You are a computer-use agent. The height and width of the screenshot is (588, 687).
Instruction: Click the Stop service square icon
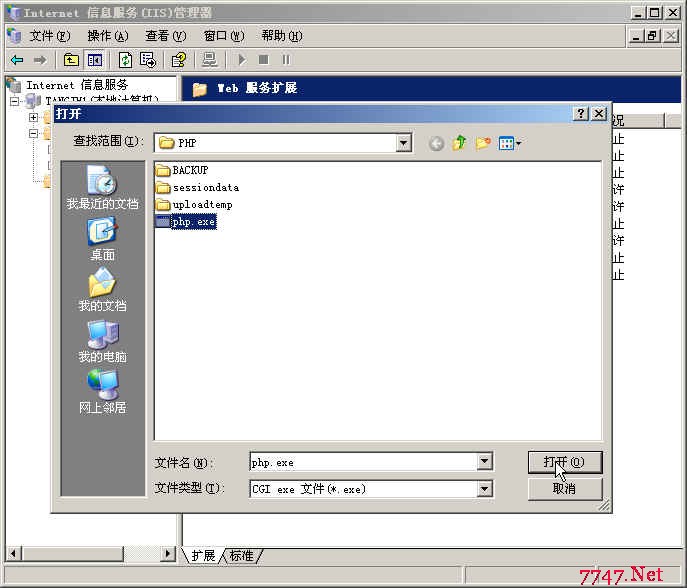pyautogui.click(x=263, y=60)
